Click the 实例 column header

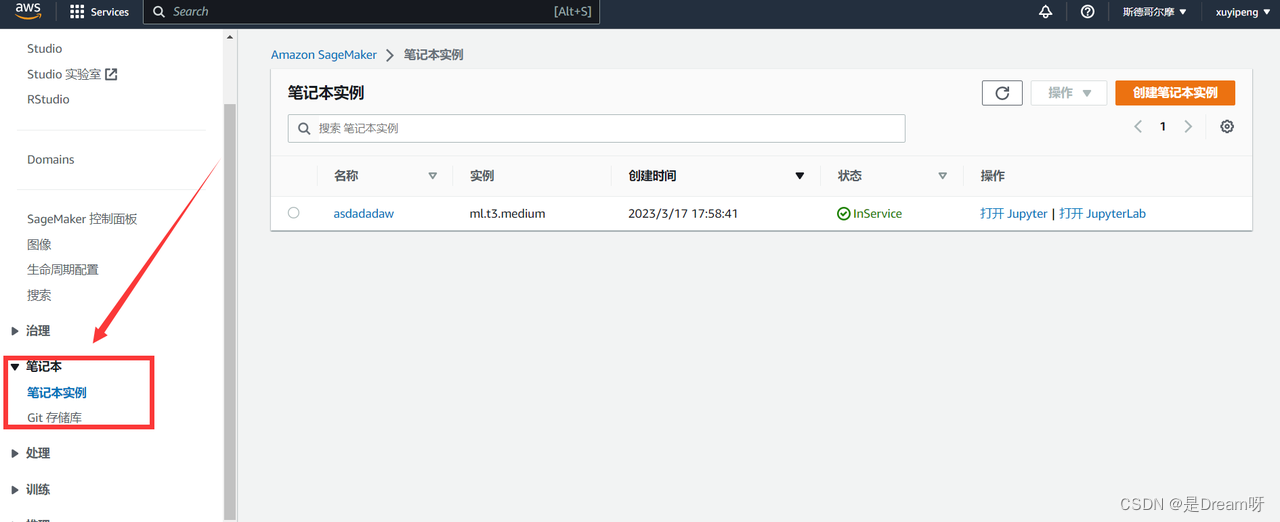[x=482, y=176]
